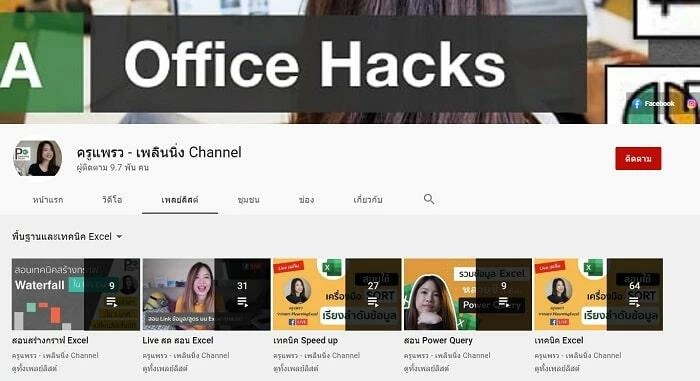This screenshot has width=700, height=381.
Task: Select the ชุมชน tab
Action: tap(249, 200)
